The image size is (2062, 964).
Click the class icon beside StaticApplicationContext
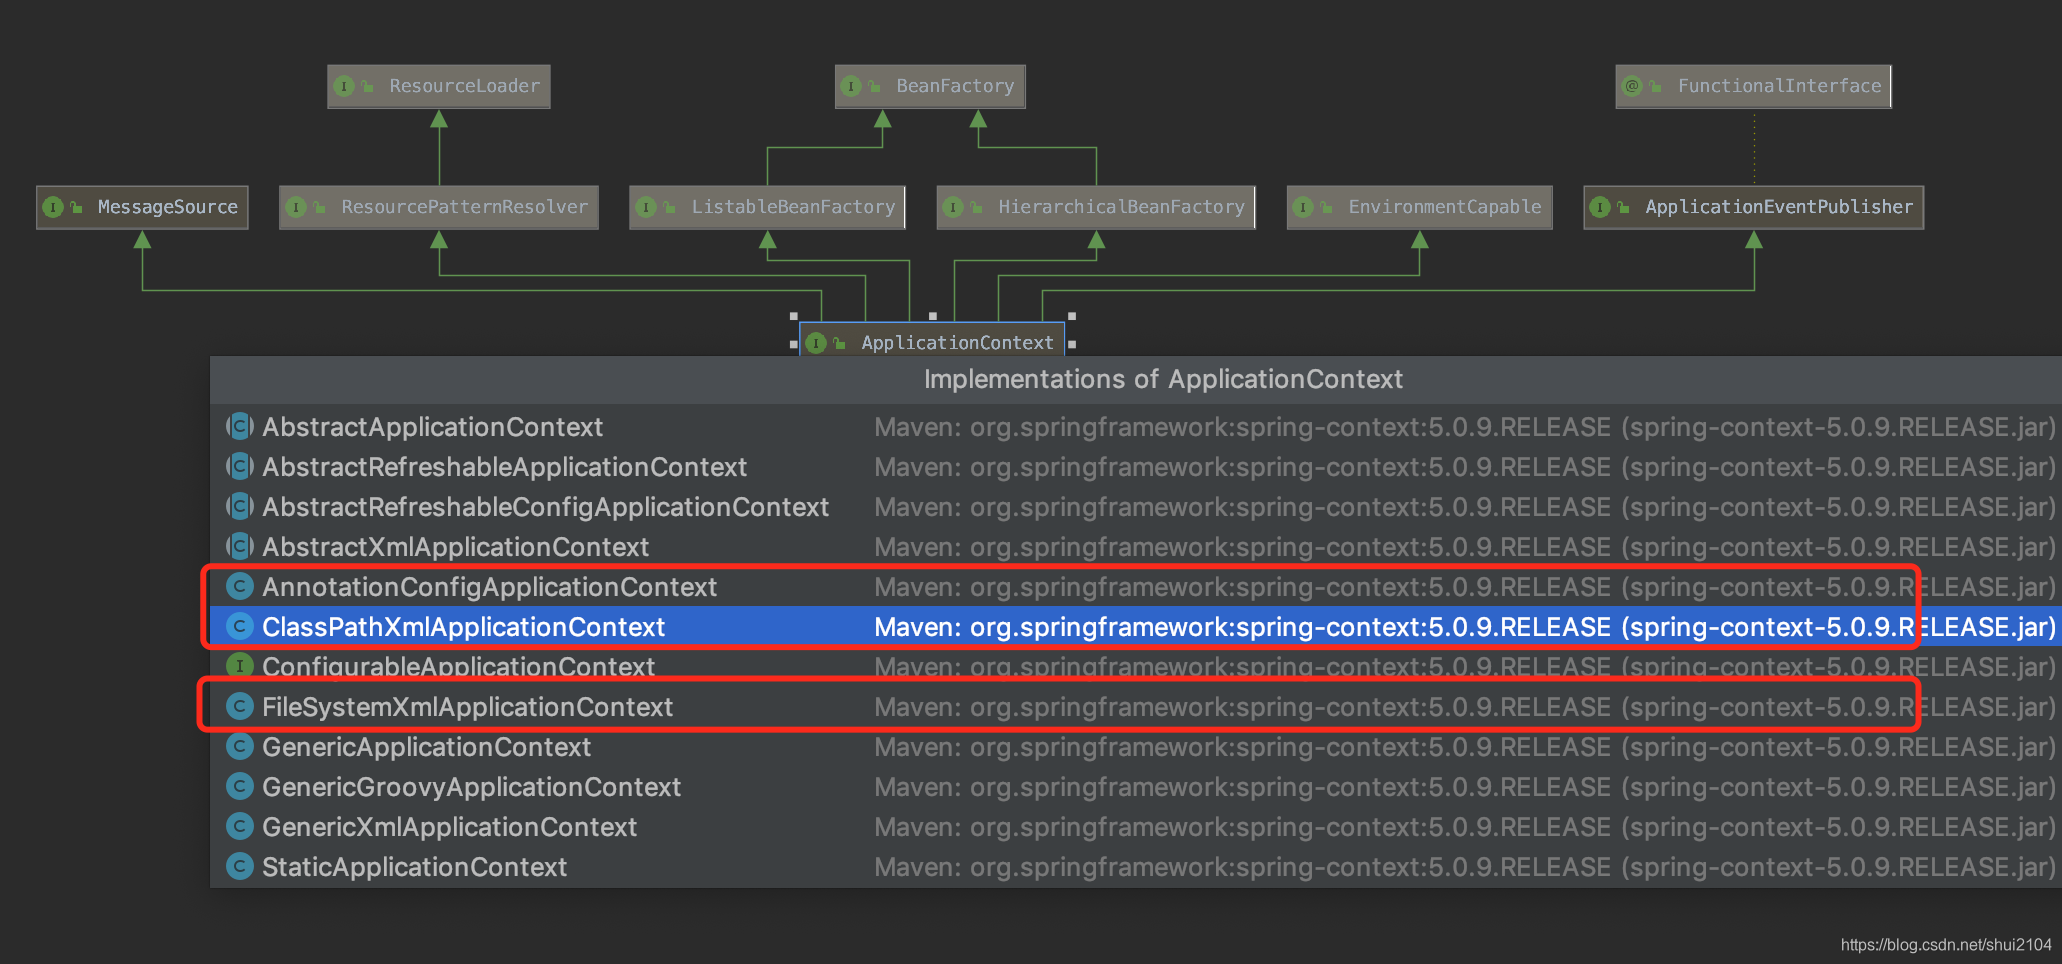tap(240, 867)
